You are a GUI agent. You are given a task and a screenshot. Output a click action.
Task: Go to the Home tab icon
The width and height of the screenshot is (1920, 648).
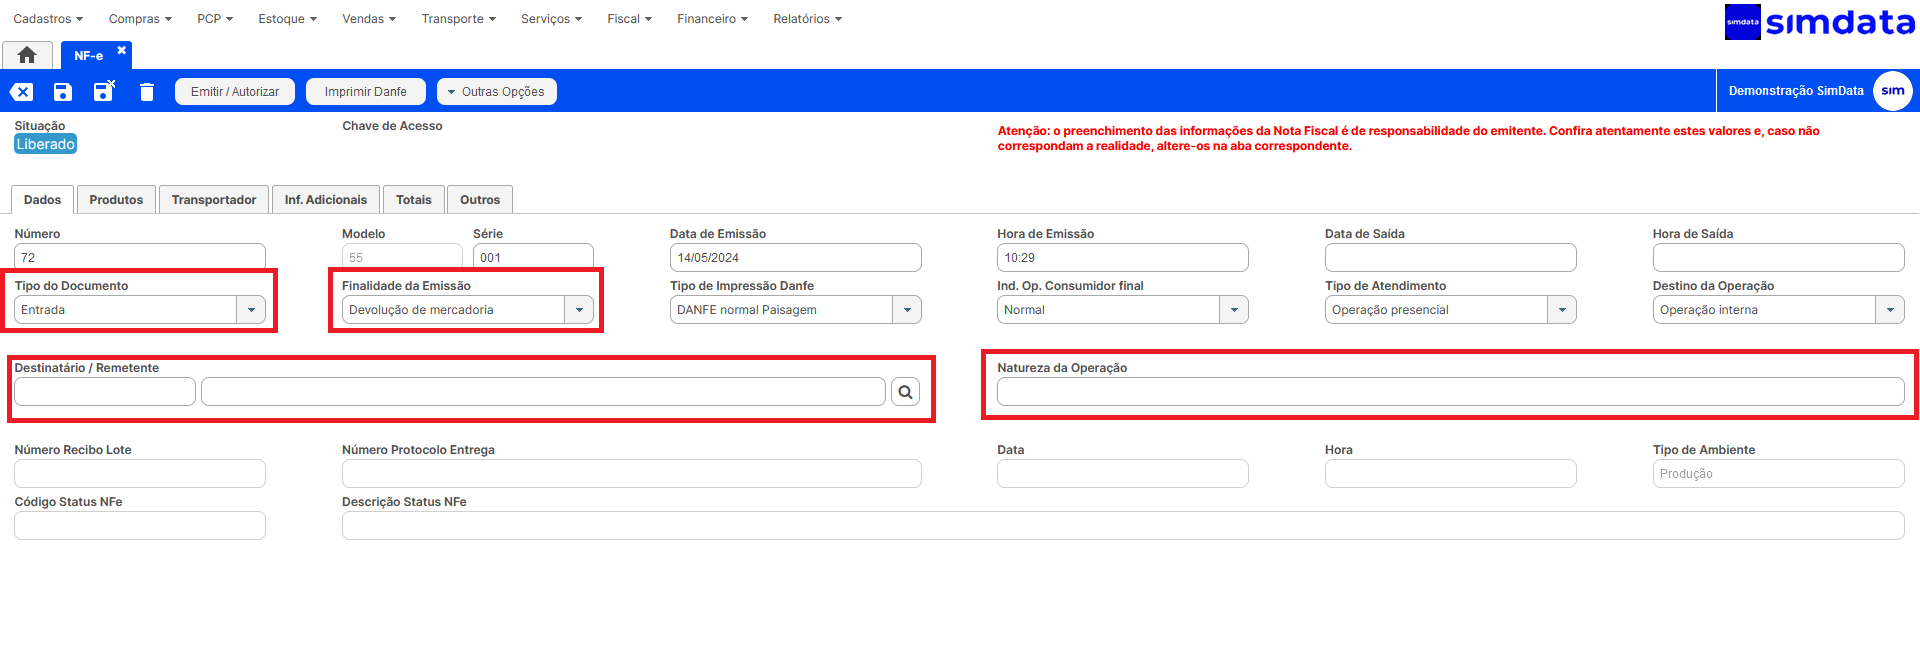27,55
